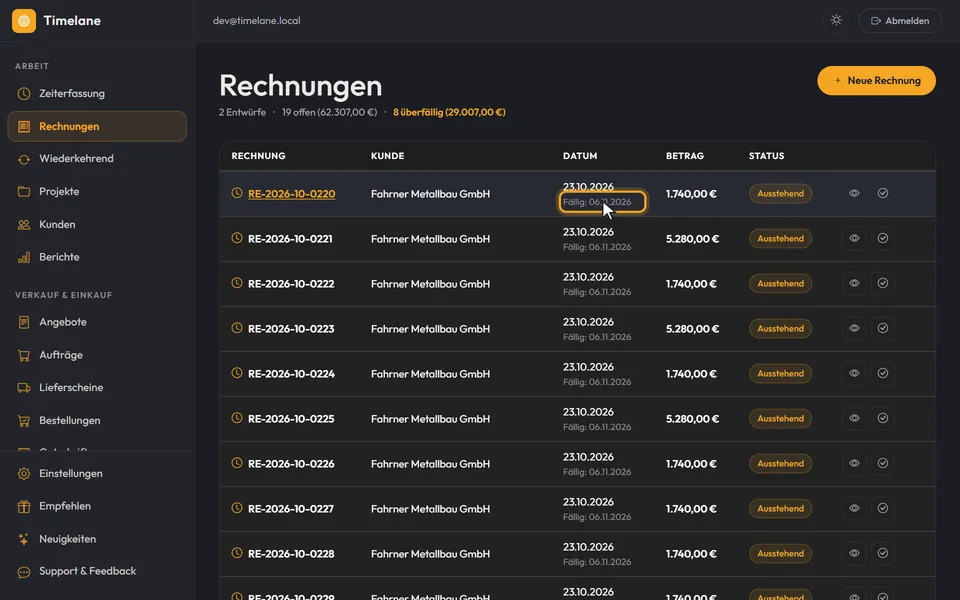Image resolution: width=960 pixels, height=600 pixels.
Task: Click the BETRAG column header
Action: click(x=684, y=156)
